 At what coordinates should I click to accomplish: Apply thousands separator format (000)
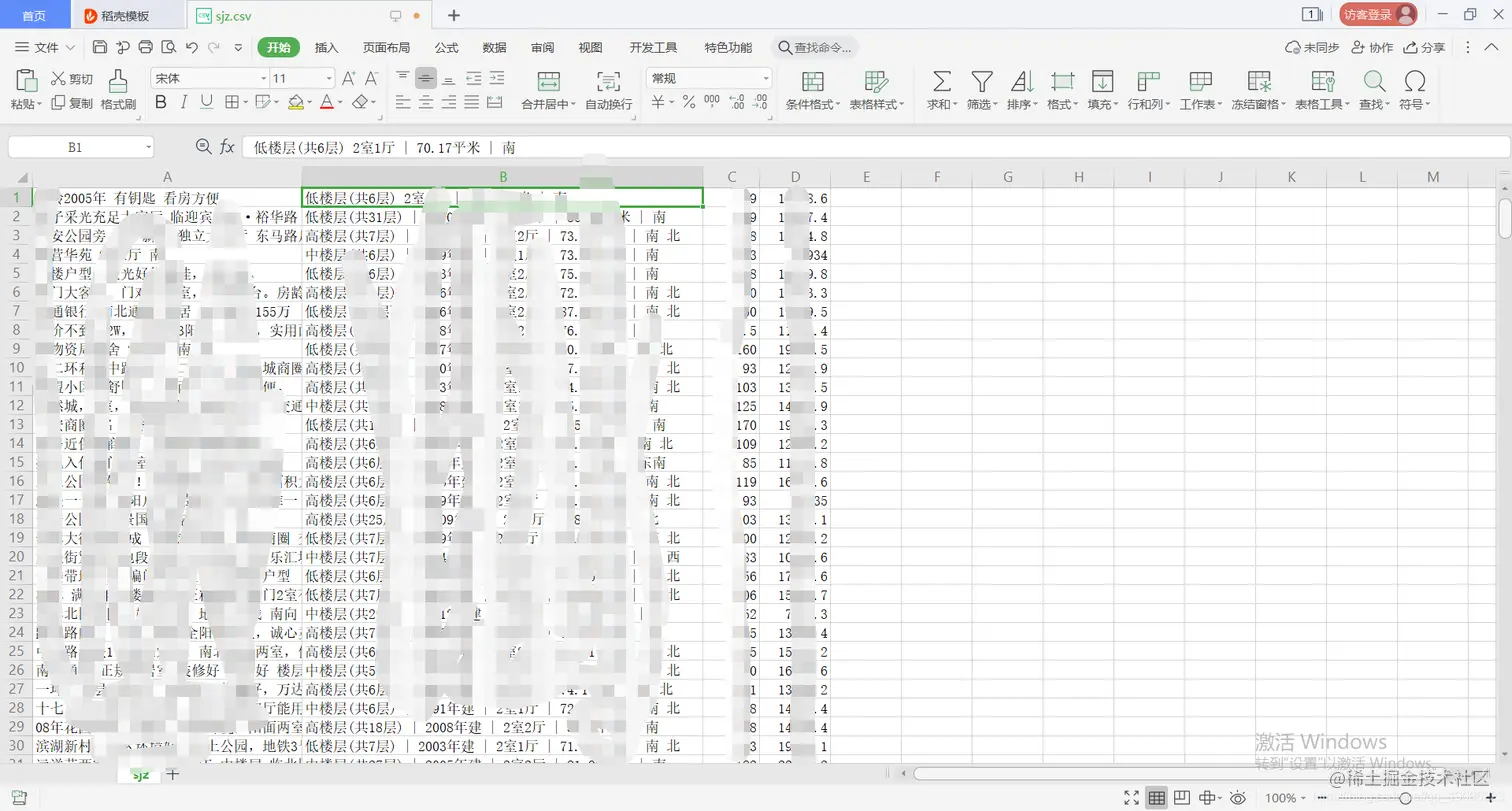tap(712, 101)
